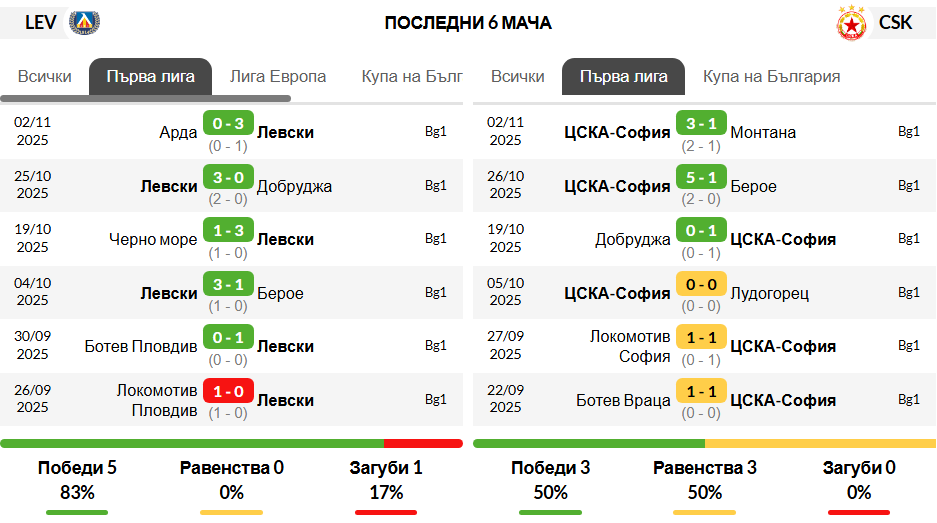This screenshot has height=523, width=937.
Task: Click the 5-1 score against Берое
Action: [x=701, y=177]
